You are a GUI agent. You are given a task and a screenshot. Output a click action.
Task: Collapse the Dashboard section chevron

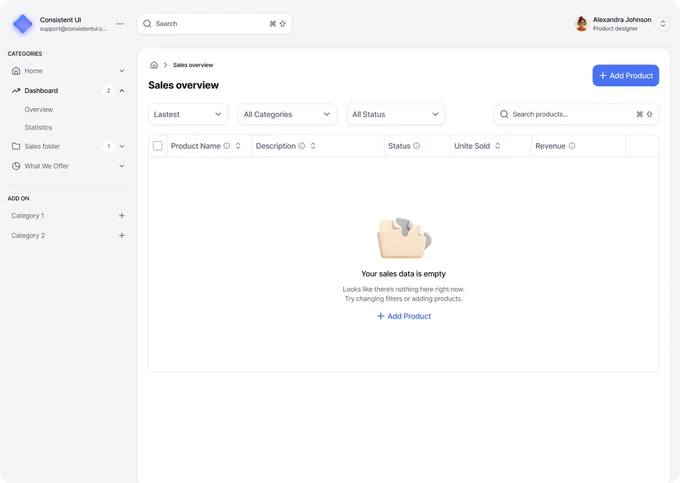[122, 91]
